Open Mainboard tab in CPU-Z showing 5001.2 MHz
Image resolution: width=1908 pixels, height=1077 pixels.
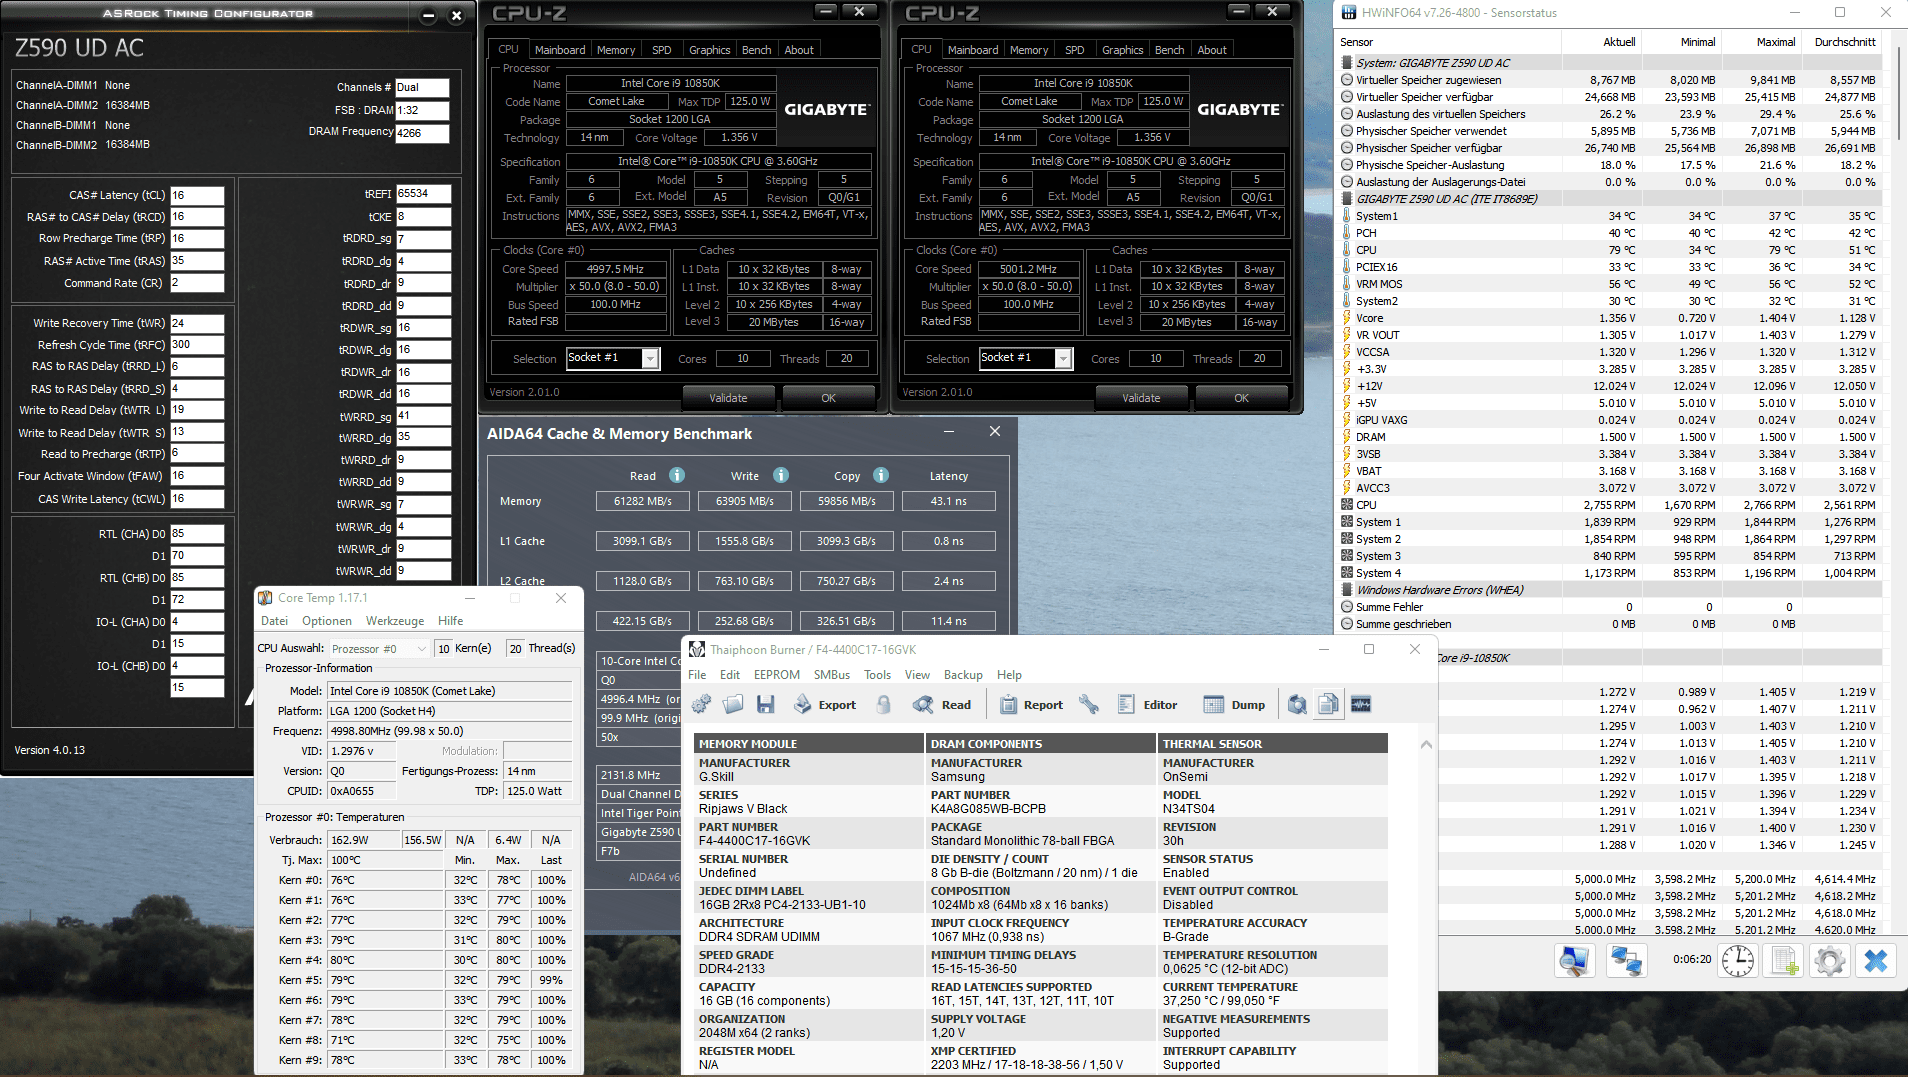(973, 49)
